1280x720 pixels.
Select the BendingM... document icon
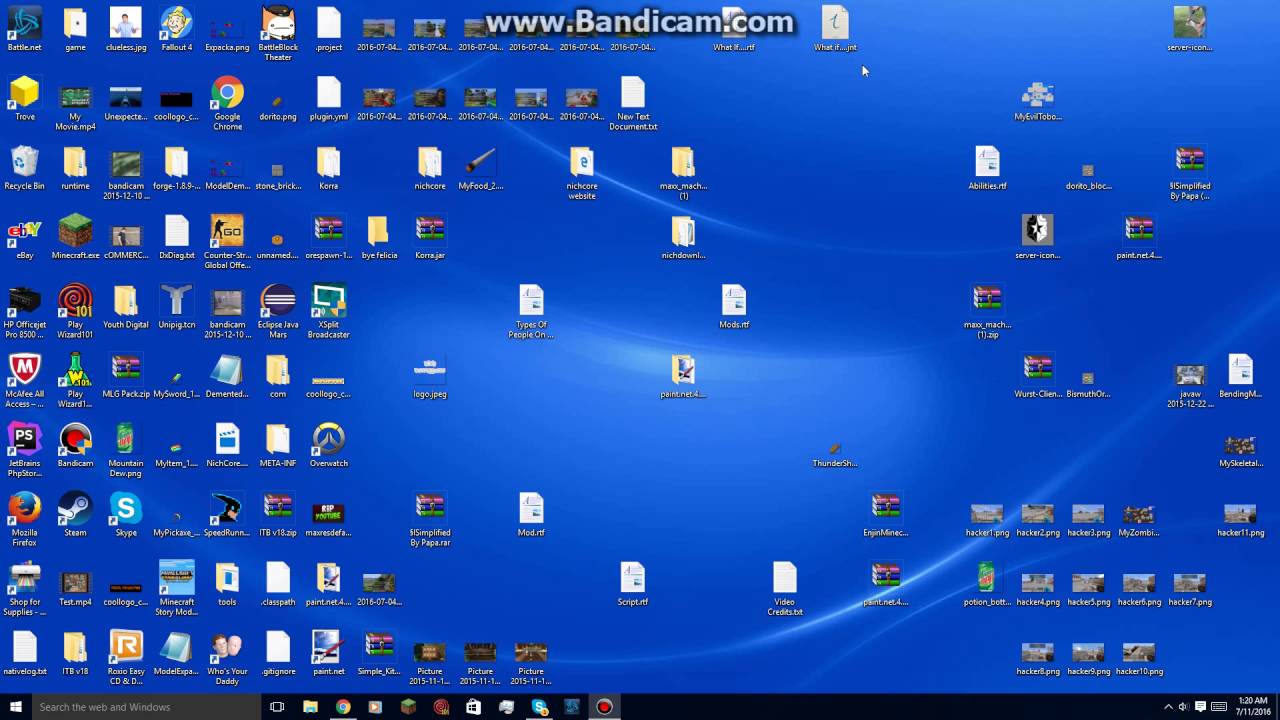[x=1240, y=375]
